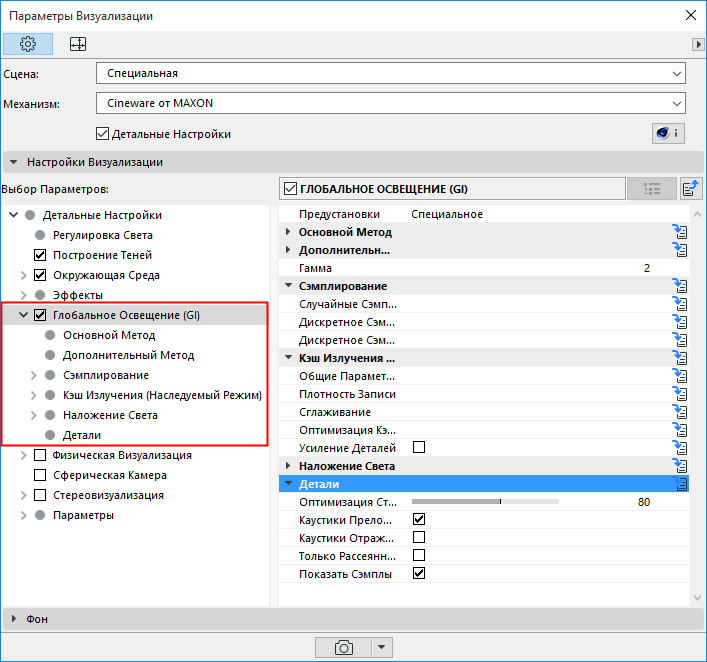This screenshot has width=707, height=662.
Task: Check Каустики Отраж... checkbox
Action: pyautogui.click(x=419, y=538)
